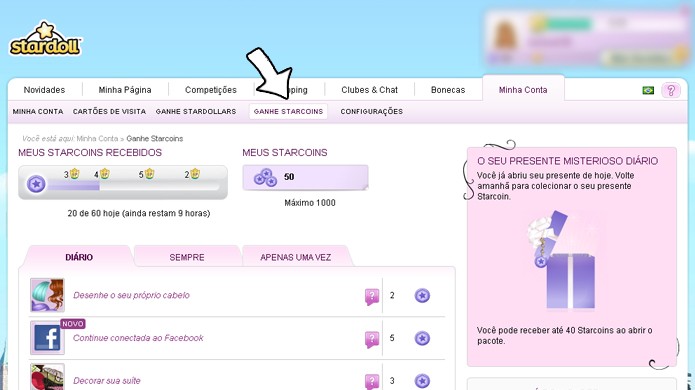Show help for Facebook task
Image resolution: width=695 pixels, height=390 pixels.
pos(372,339)
